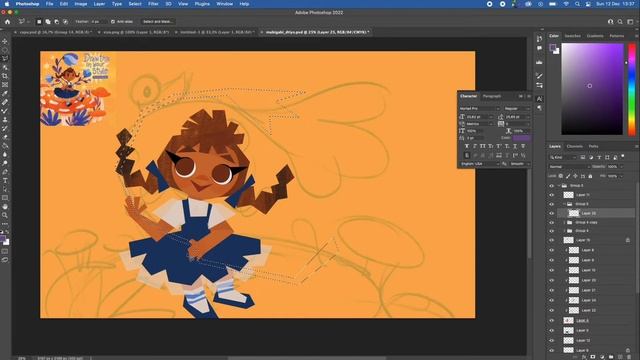
Task: Open the Layer menu
Action: coord(99,4)
